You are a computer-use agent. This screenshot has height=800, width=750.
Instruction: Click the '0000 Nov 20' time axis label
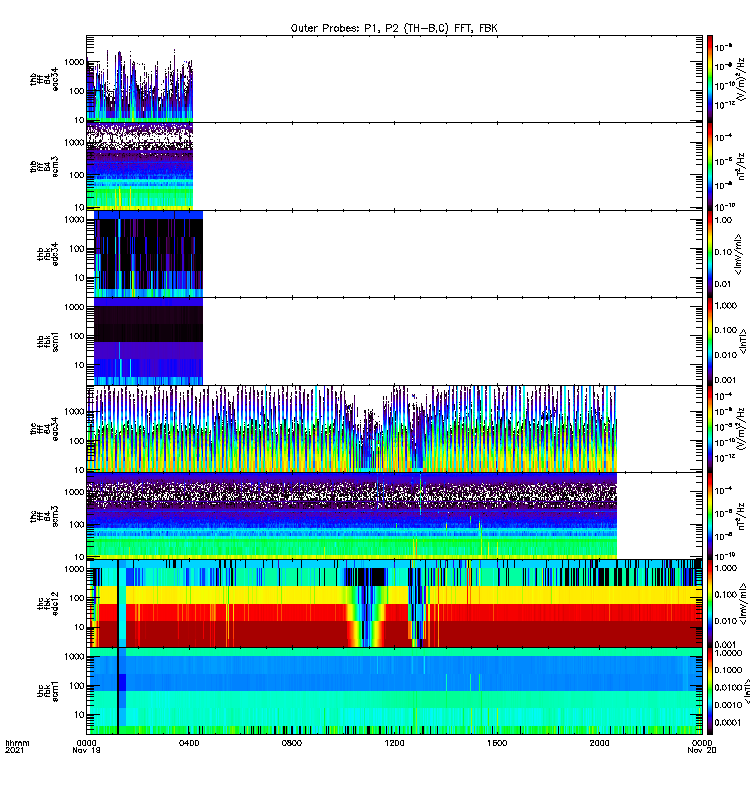[x=702, y=746]
